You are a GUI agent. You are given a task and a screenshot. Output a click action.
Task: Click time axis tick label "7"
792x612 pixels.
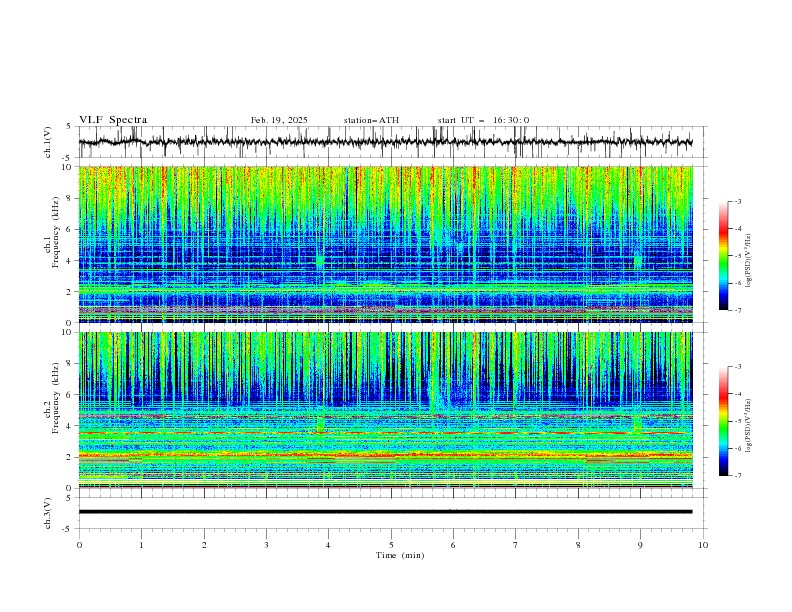tap(516, 545)
